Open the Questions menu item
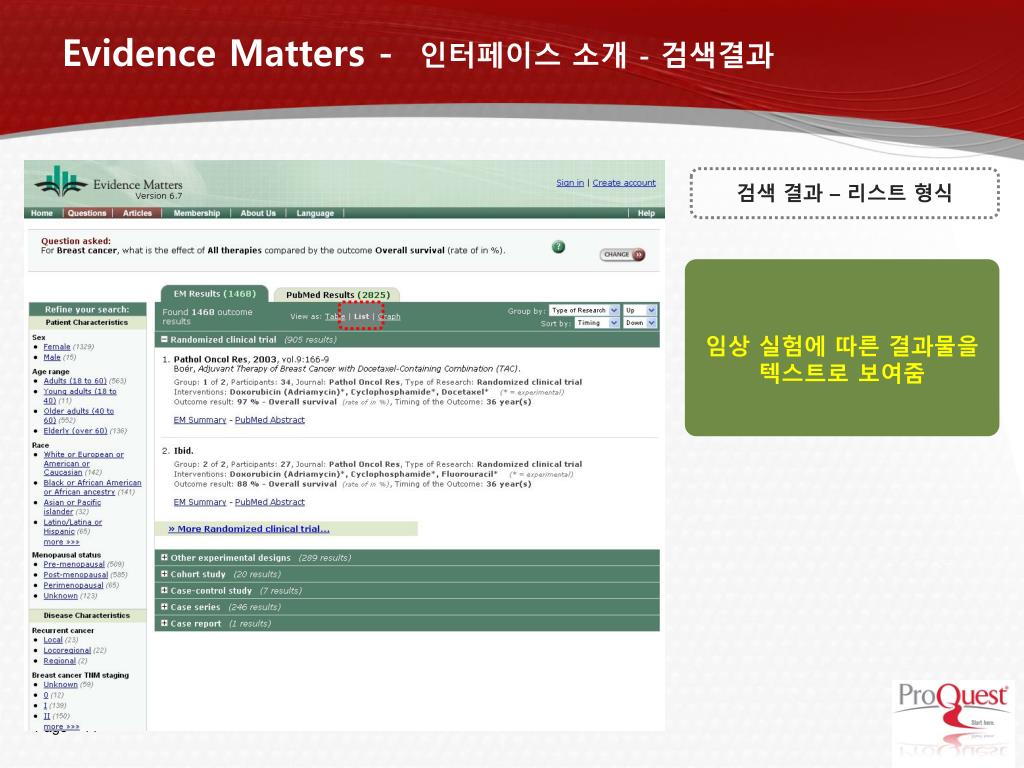 pos(87,213)
